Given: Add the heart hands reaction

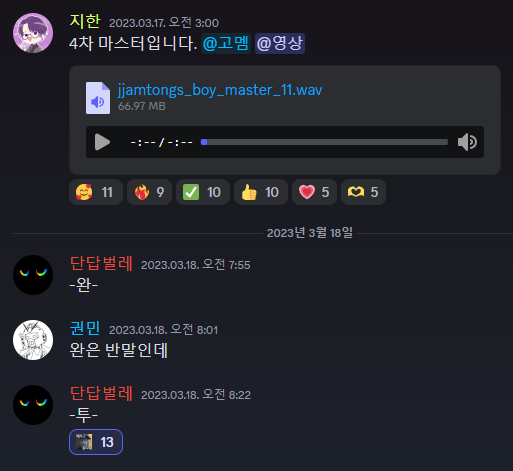Looking at the screenshot, I should (x=363, y=192).
